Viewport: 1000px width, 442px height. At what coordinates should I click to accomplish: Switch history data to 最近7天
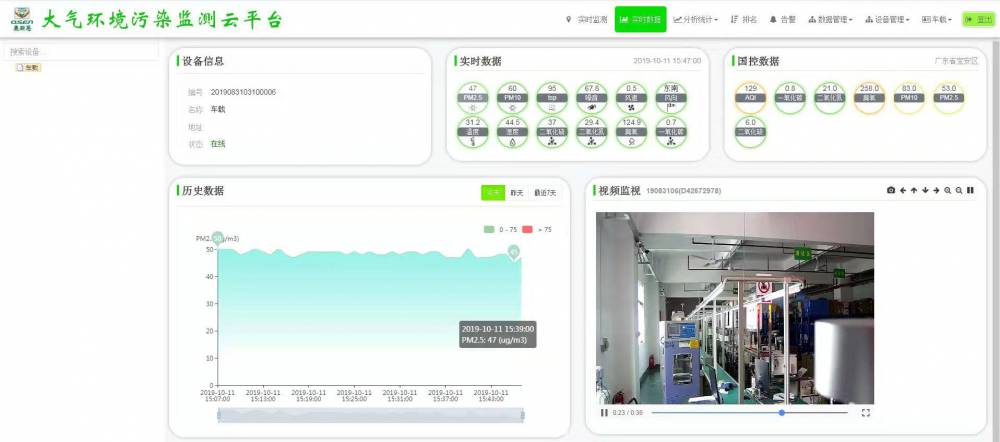pos(545,192)
